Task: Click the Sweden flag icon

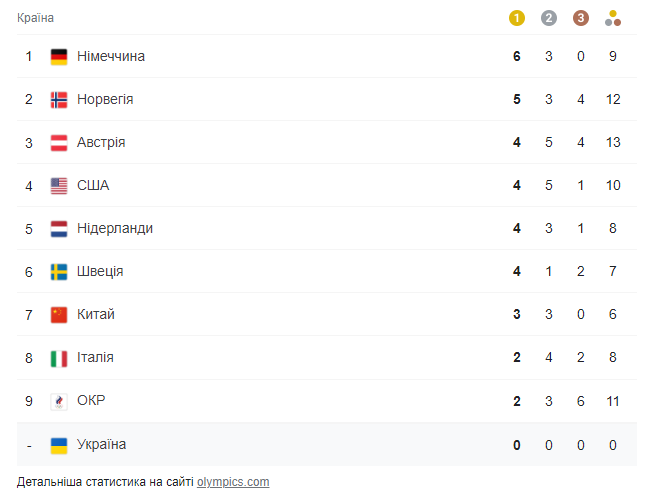Action: click(59, 272)
